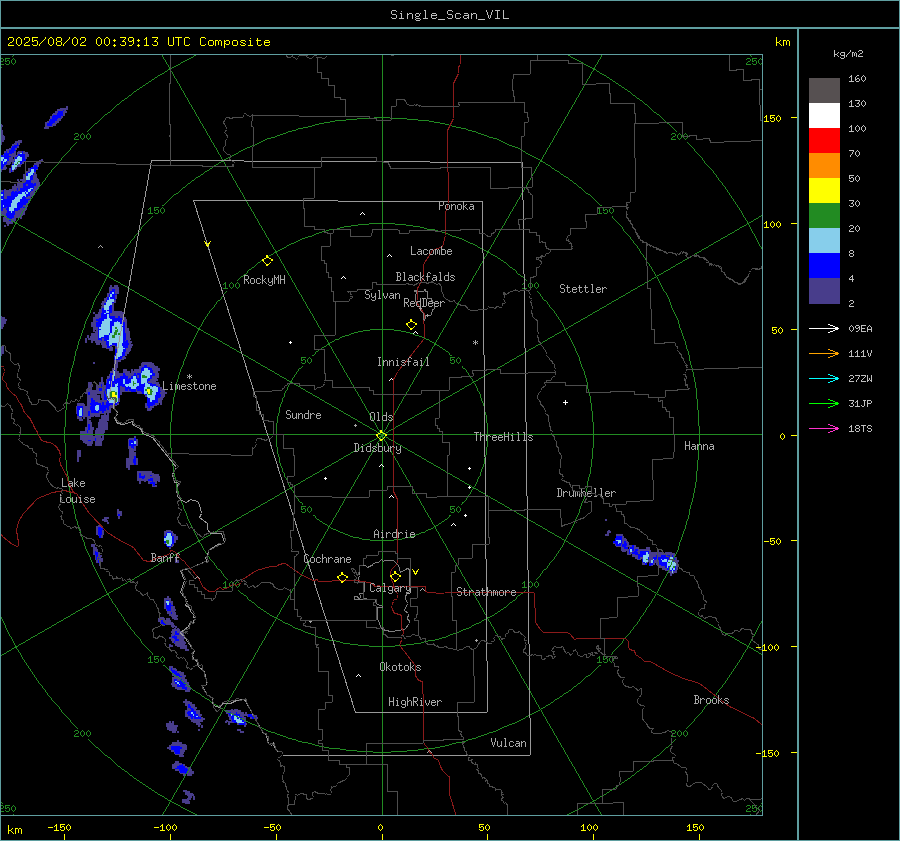Screen dimensions: 900x841
Task: Click the asterisk marker above Limestone
Action: (189, 377)
